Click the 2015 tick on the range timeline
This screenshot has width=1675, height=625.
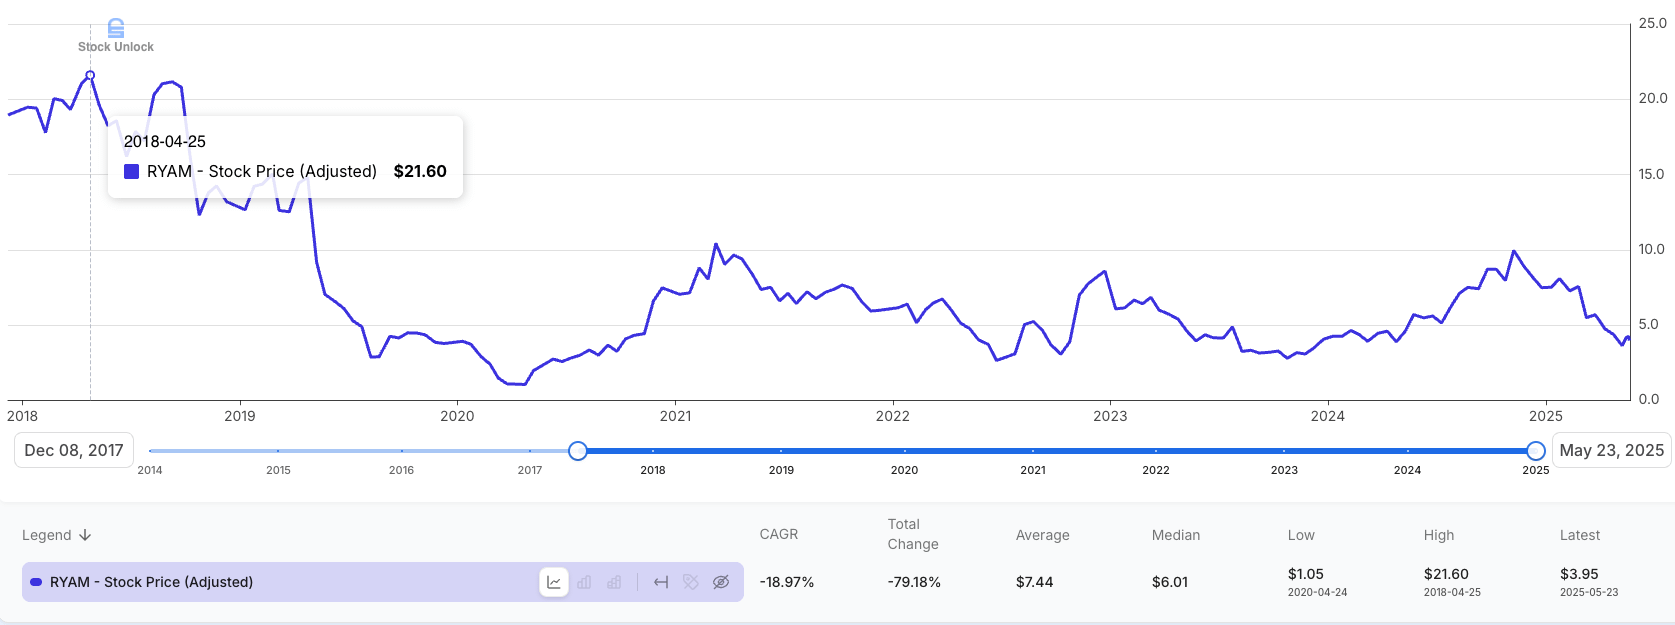coord(278,470)
